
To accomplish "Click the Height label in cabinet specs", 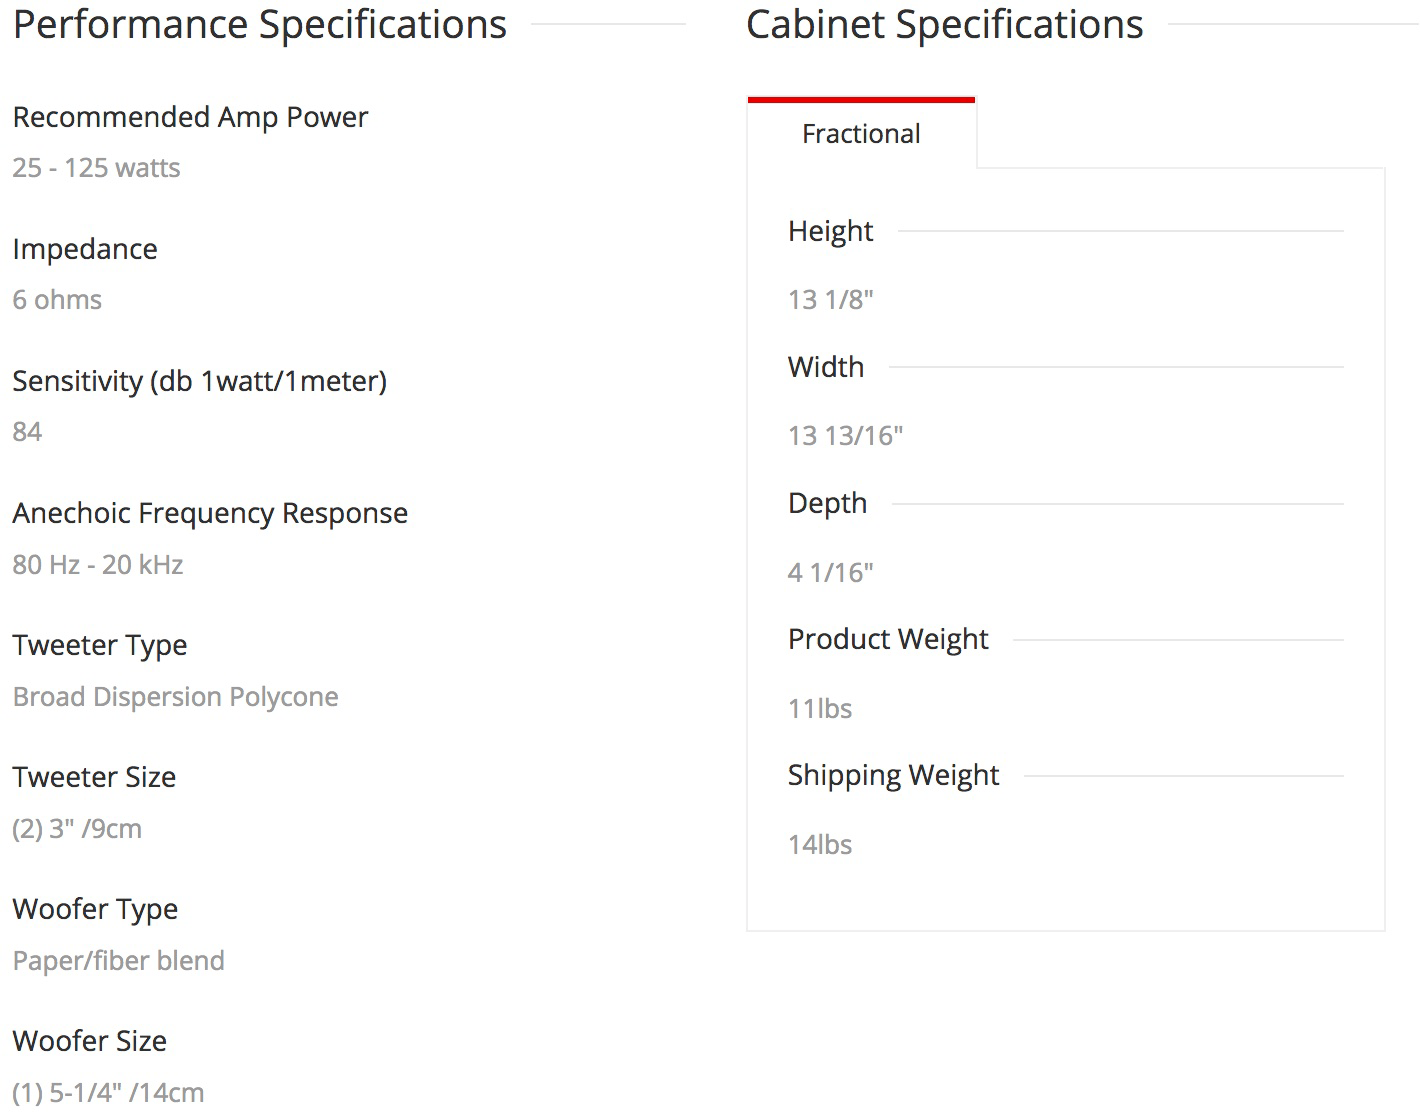I will point(830,231).
